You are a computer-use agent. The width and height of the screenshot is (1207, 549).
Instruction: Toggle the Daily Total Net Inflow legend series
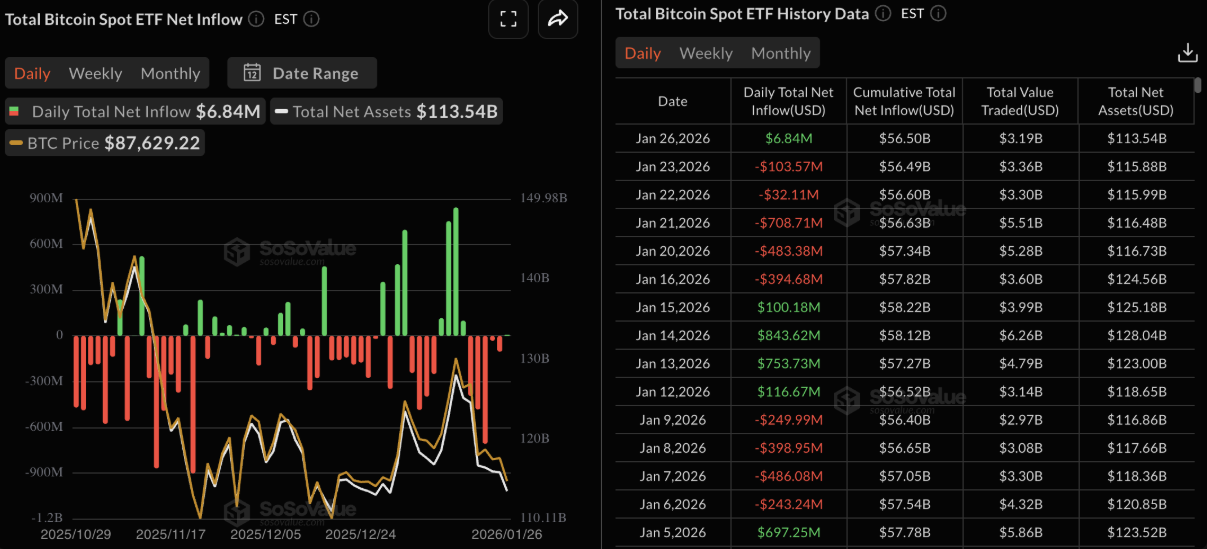tap(134, 111)
